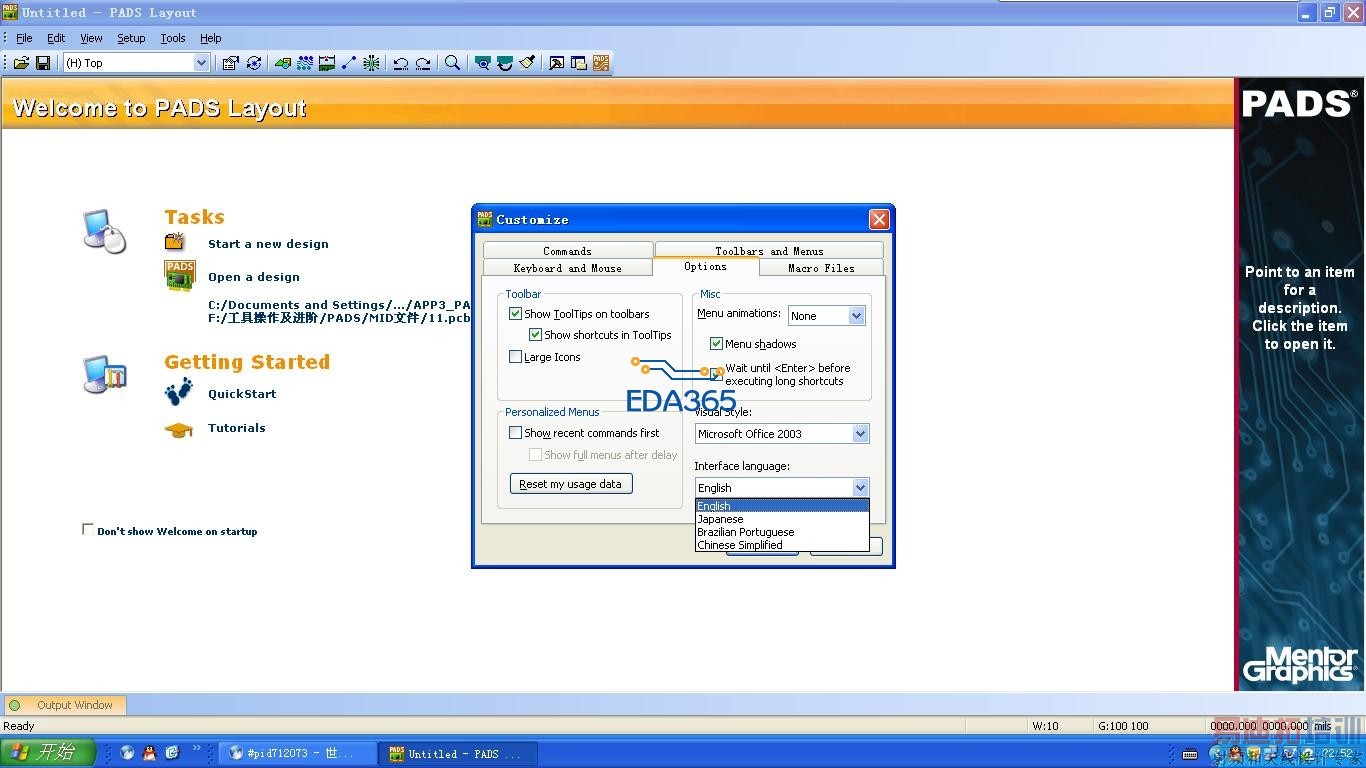Open the Setup menu
1366x768 pixels.
click(x=131, y=38)
